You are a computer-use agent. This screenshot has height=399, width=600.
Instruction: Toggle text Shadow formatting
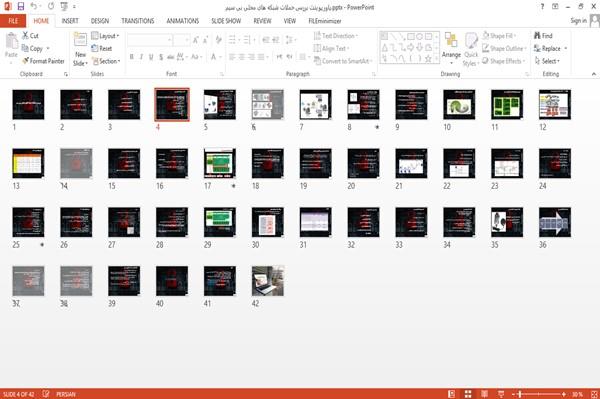161,57
